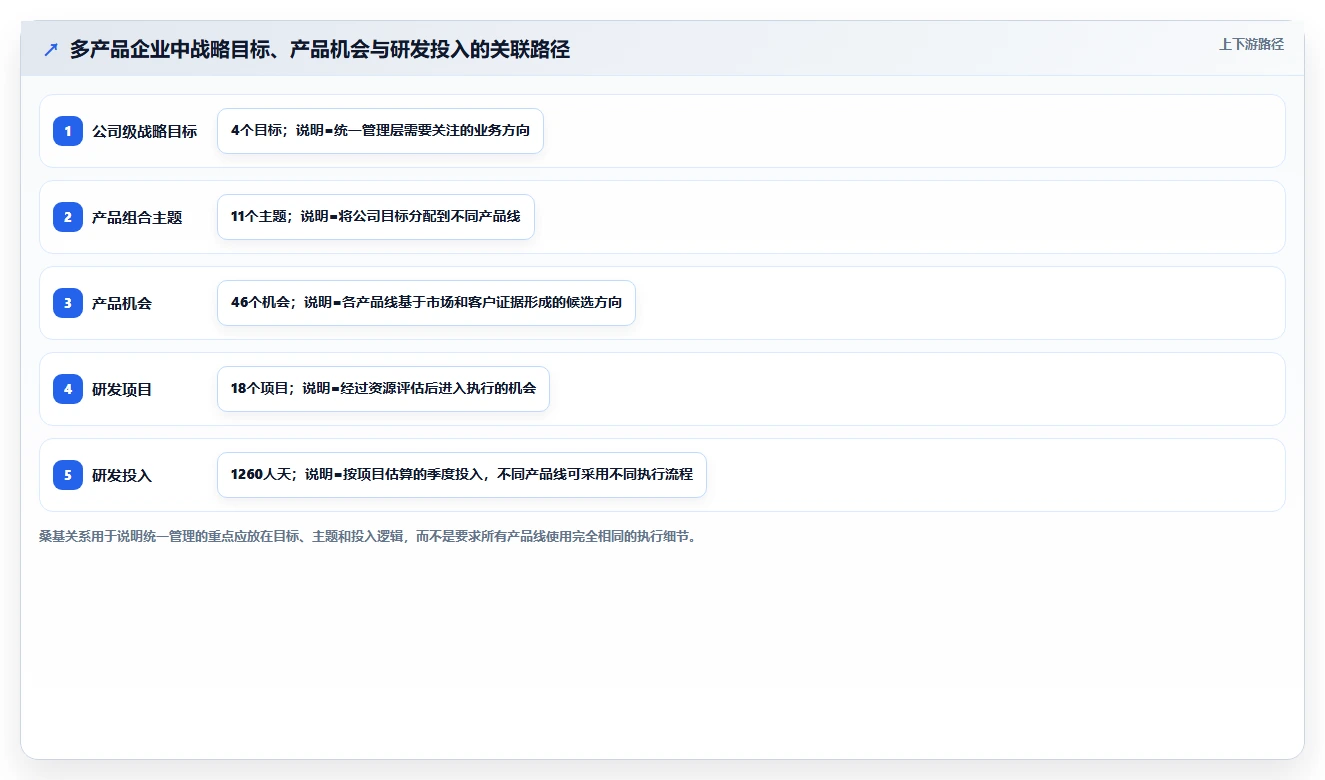Open the 4个目标 description chip
The width and height of the screenshot is (1325, 780).
[380, 131]
